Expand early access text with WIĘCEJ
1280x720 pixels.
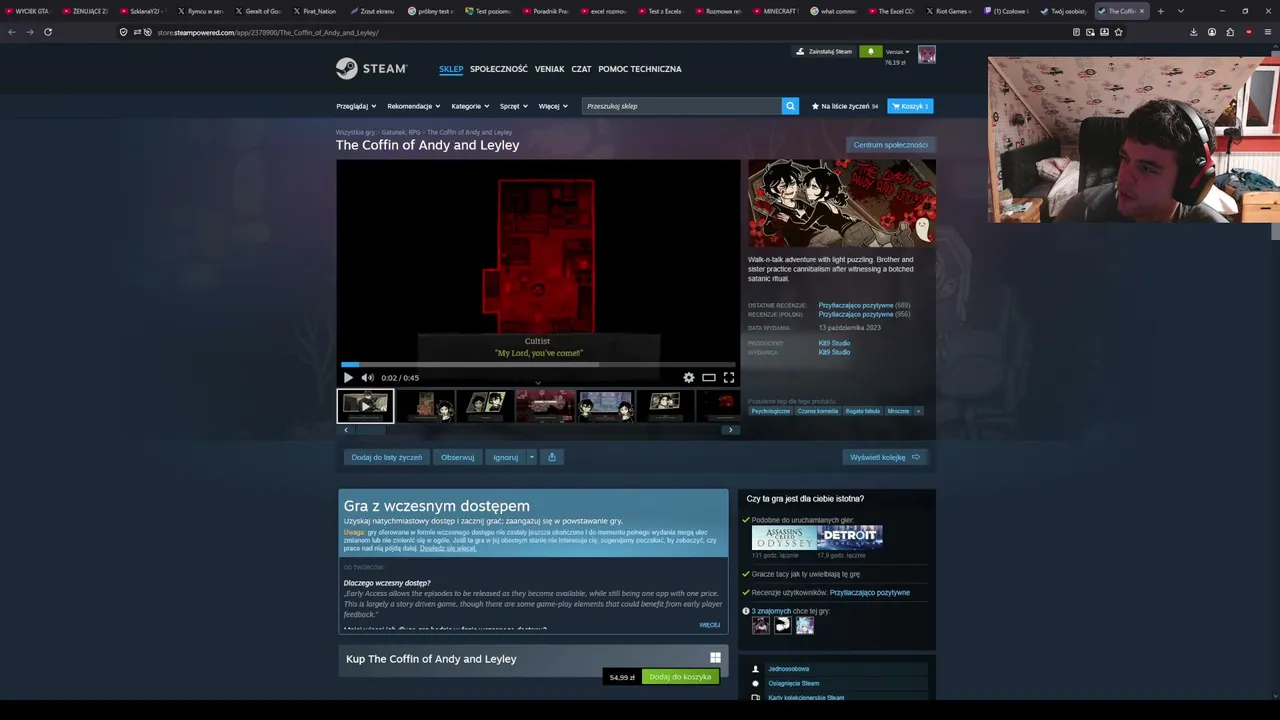click(709, 625)
